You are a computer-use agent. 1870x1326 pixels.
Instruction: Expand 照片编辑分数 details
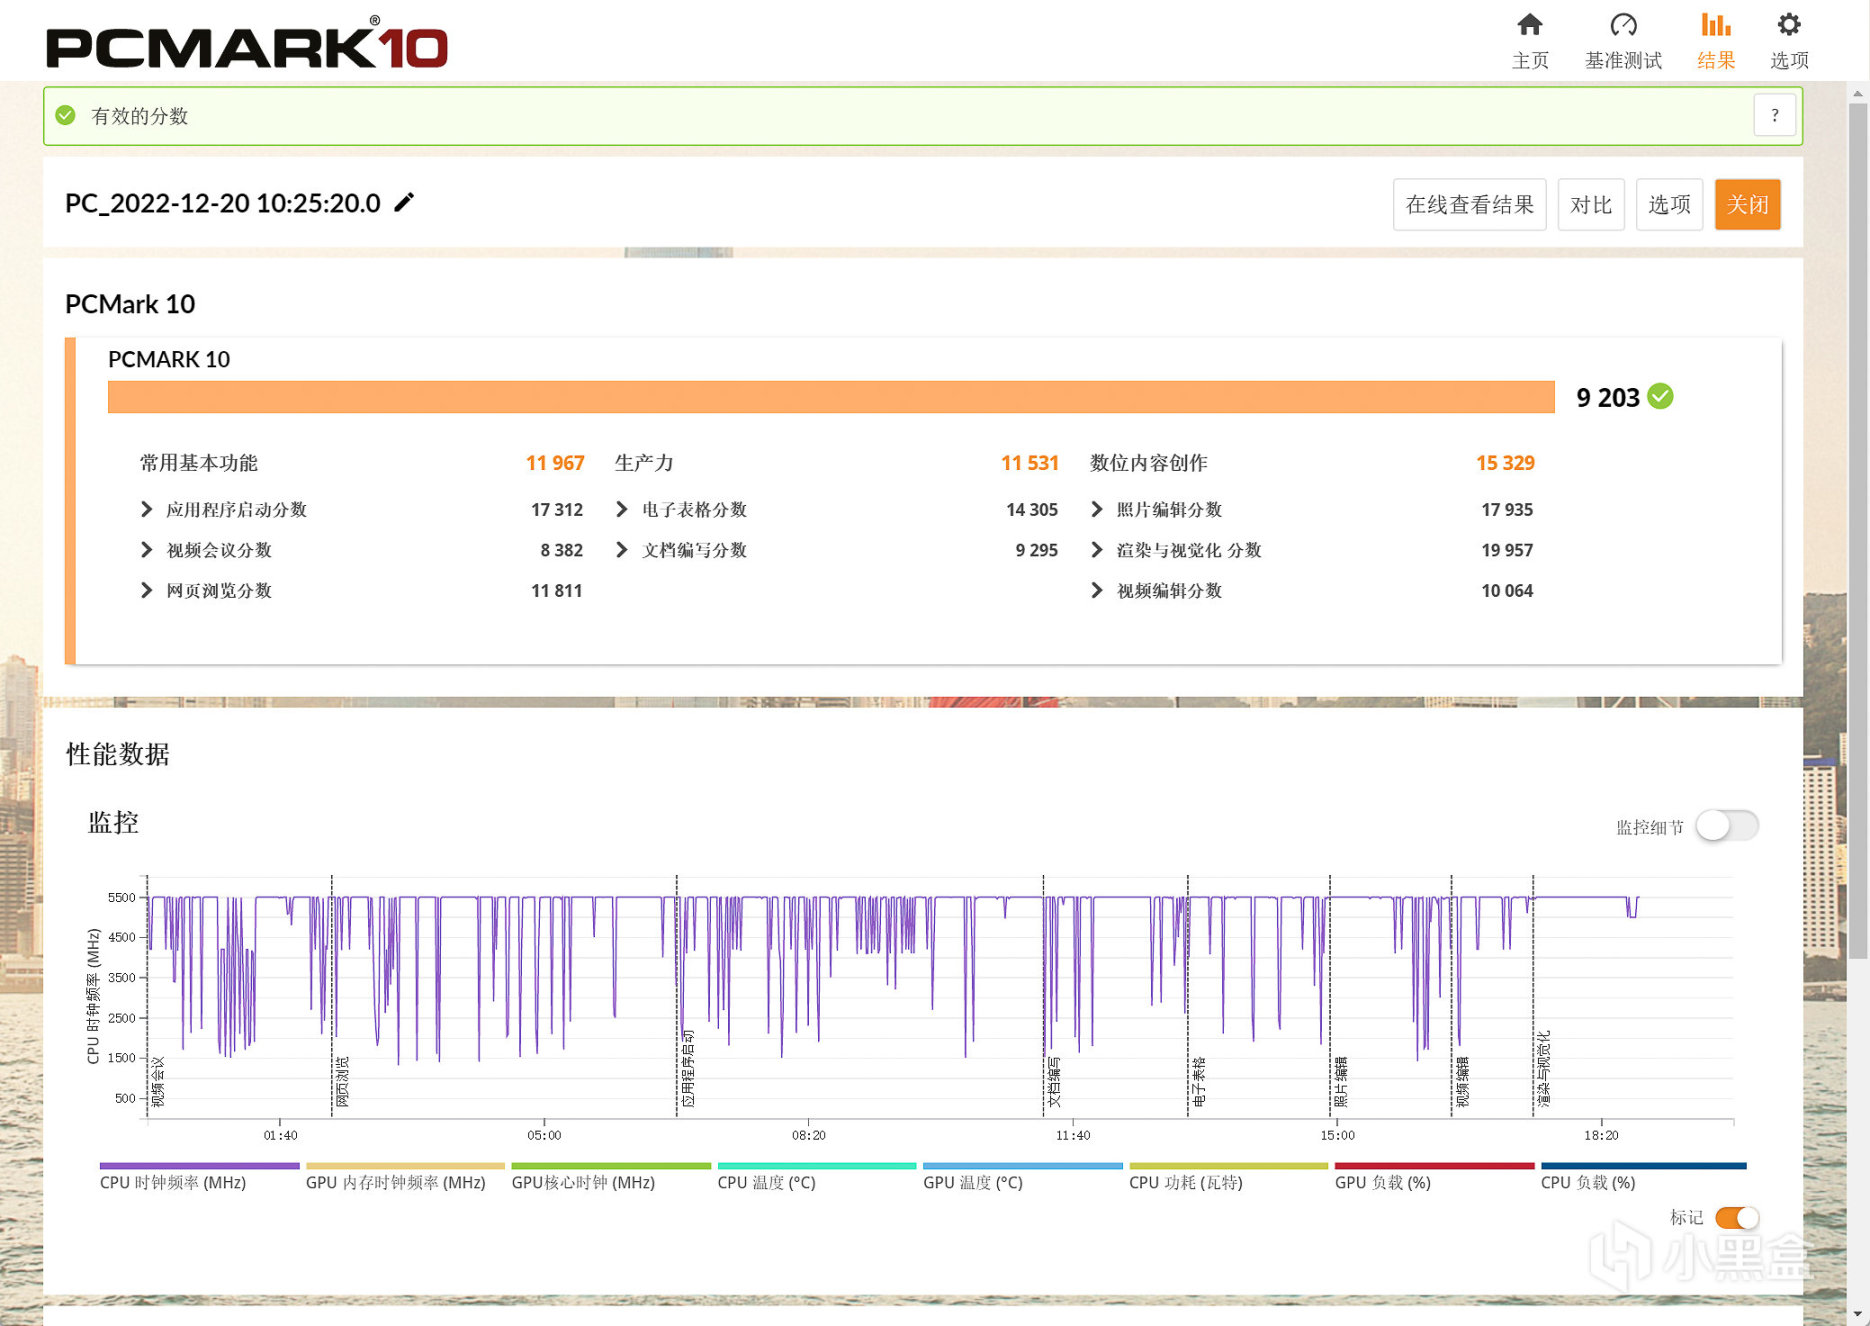click(1097, 509)
